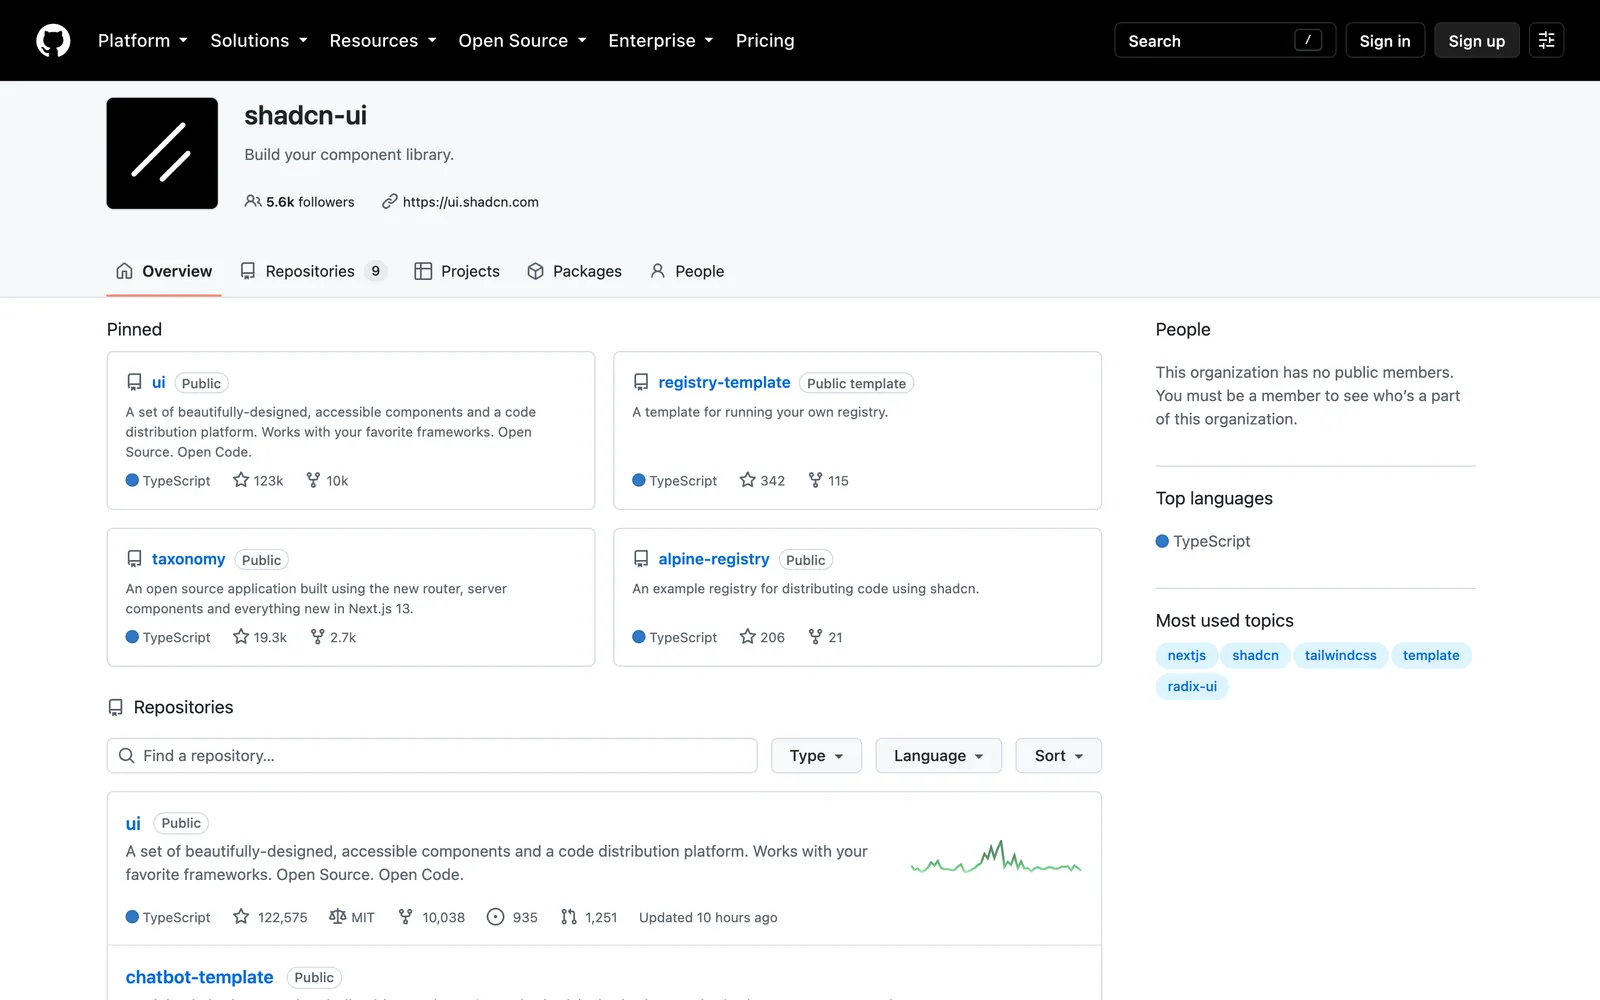
Task: Expand the Platform menu
Action: click(x=143, y=41)
